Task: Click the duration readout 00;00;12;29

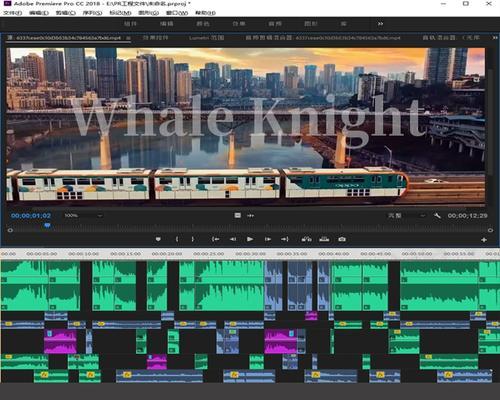Action: (x=468, y=216)
